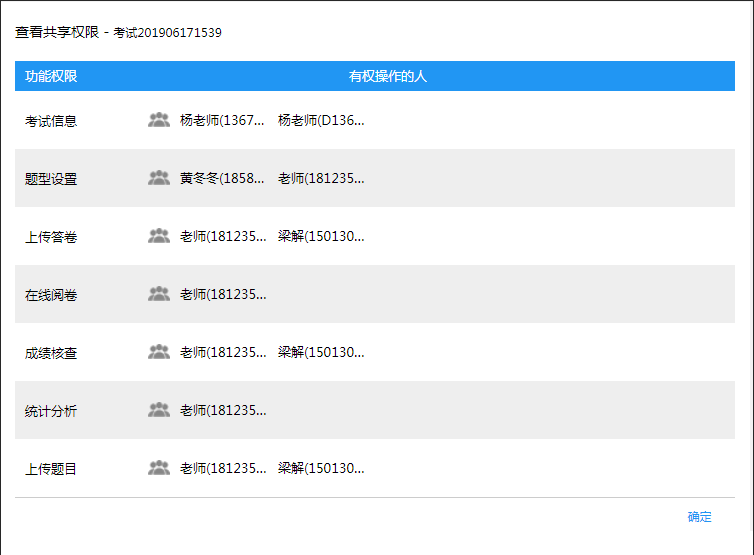Select 老师(181235... in 题型设置 row
This screenshot has height=555, width=754.
click(321, 179)
